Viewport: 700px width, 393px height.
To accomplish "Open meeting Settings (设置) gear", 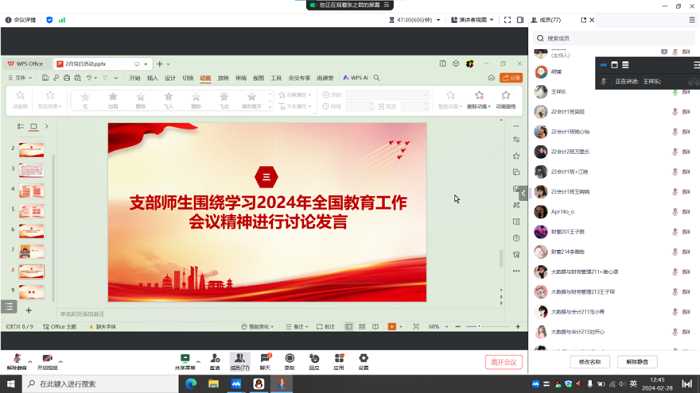I will [363, 361].
